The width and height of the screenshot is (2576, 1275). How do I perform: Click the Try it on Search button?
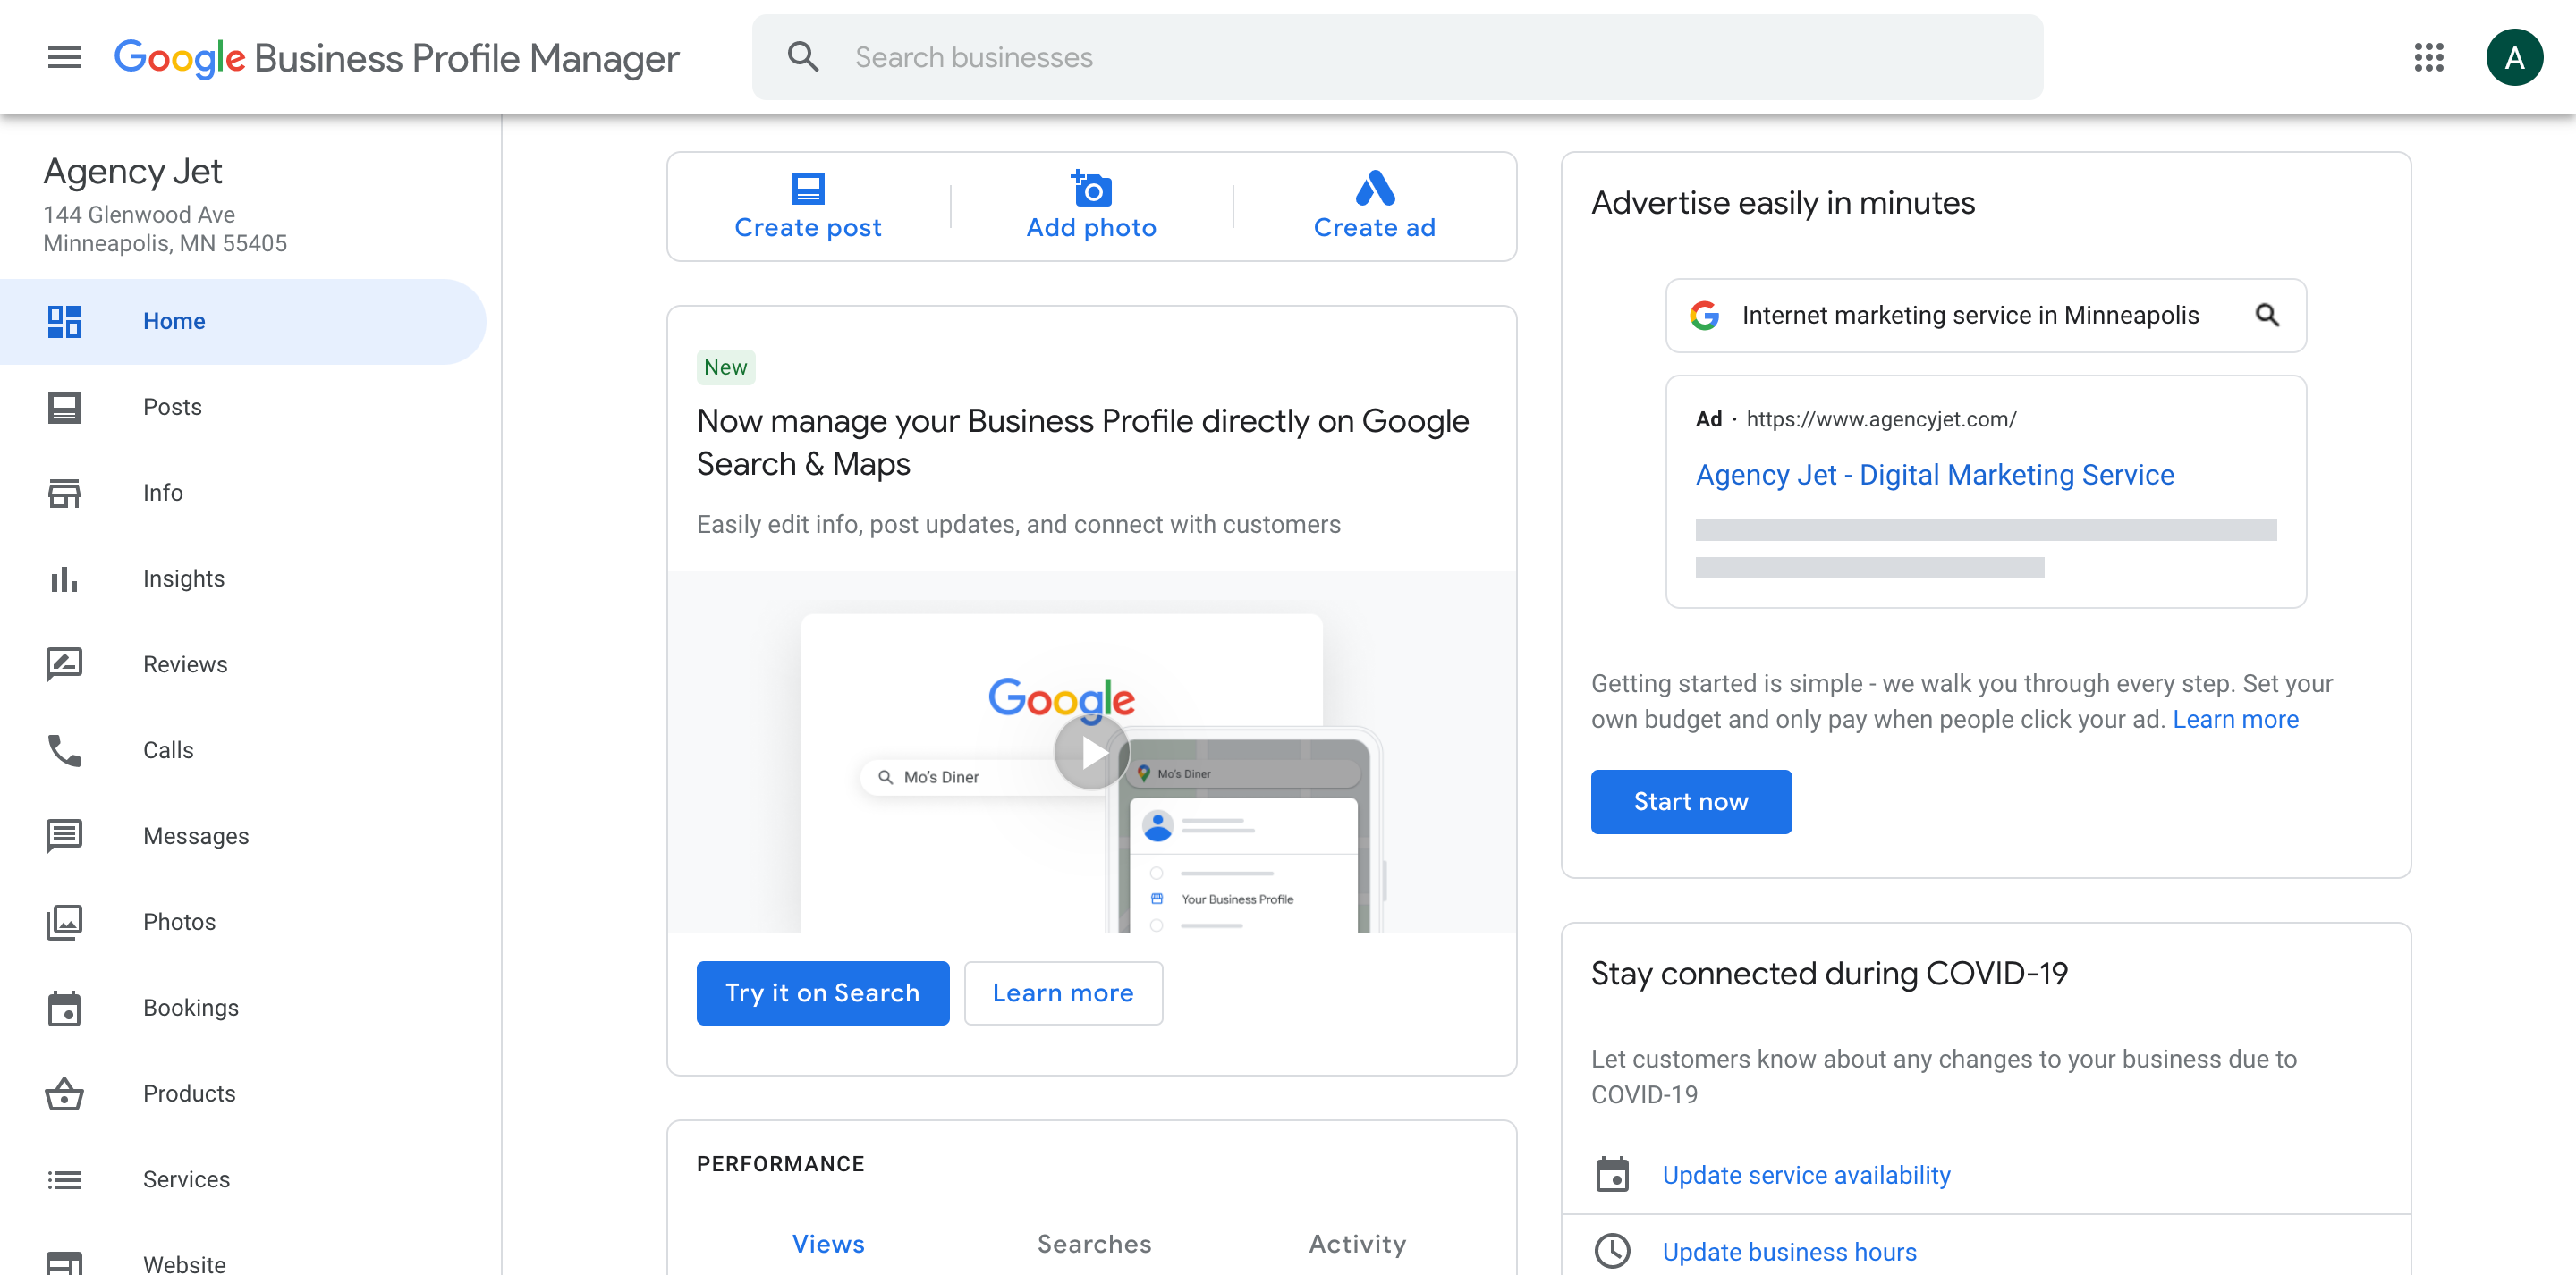coord(822,993)
